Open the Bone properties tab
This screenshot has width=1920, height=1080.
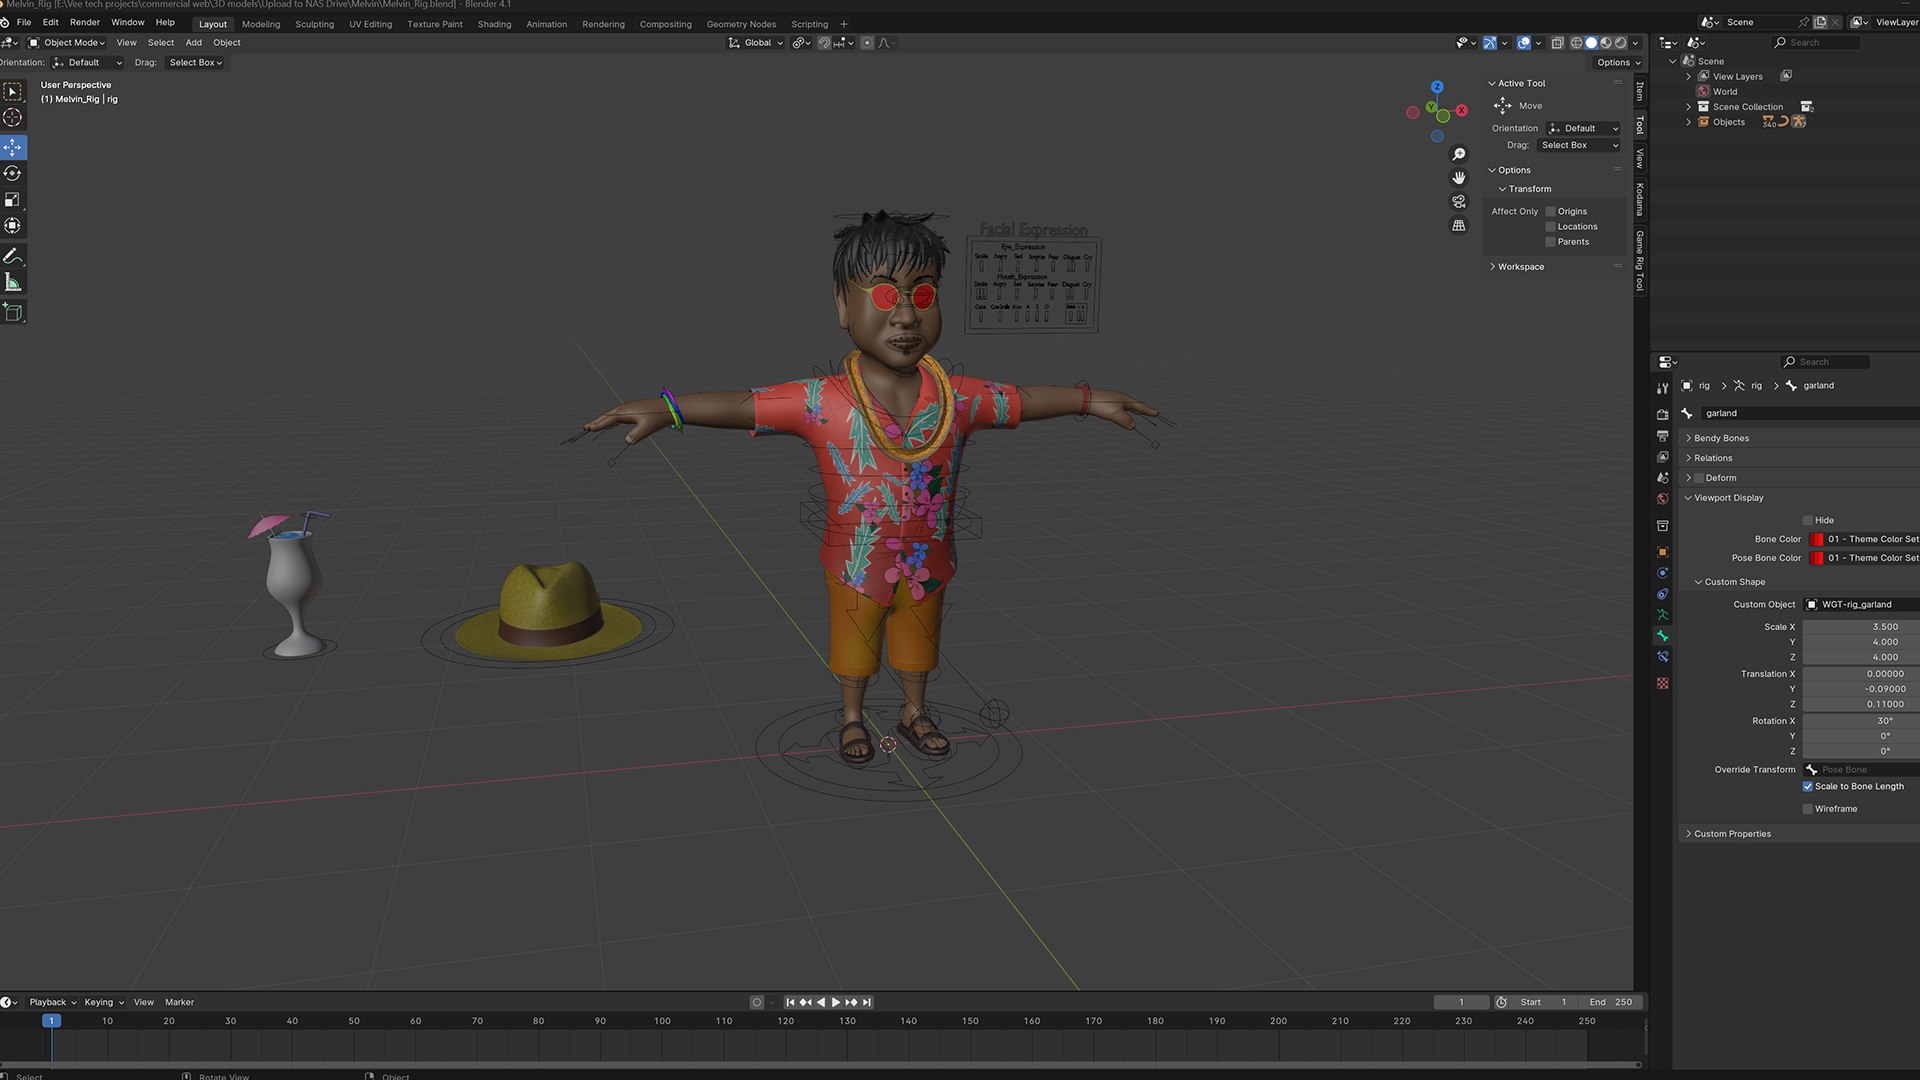coord(1662,636)
